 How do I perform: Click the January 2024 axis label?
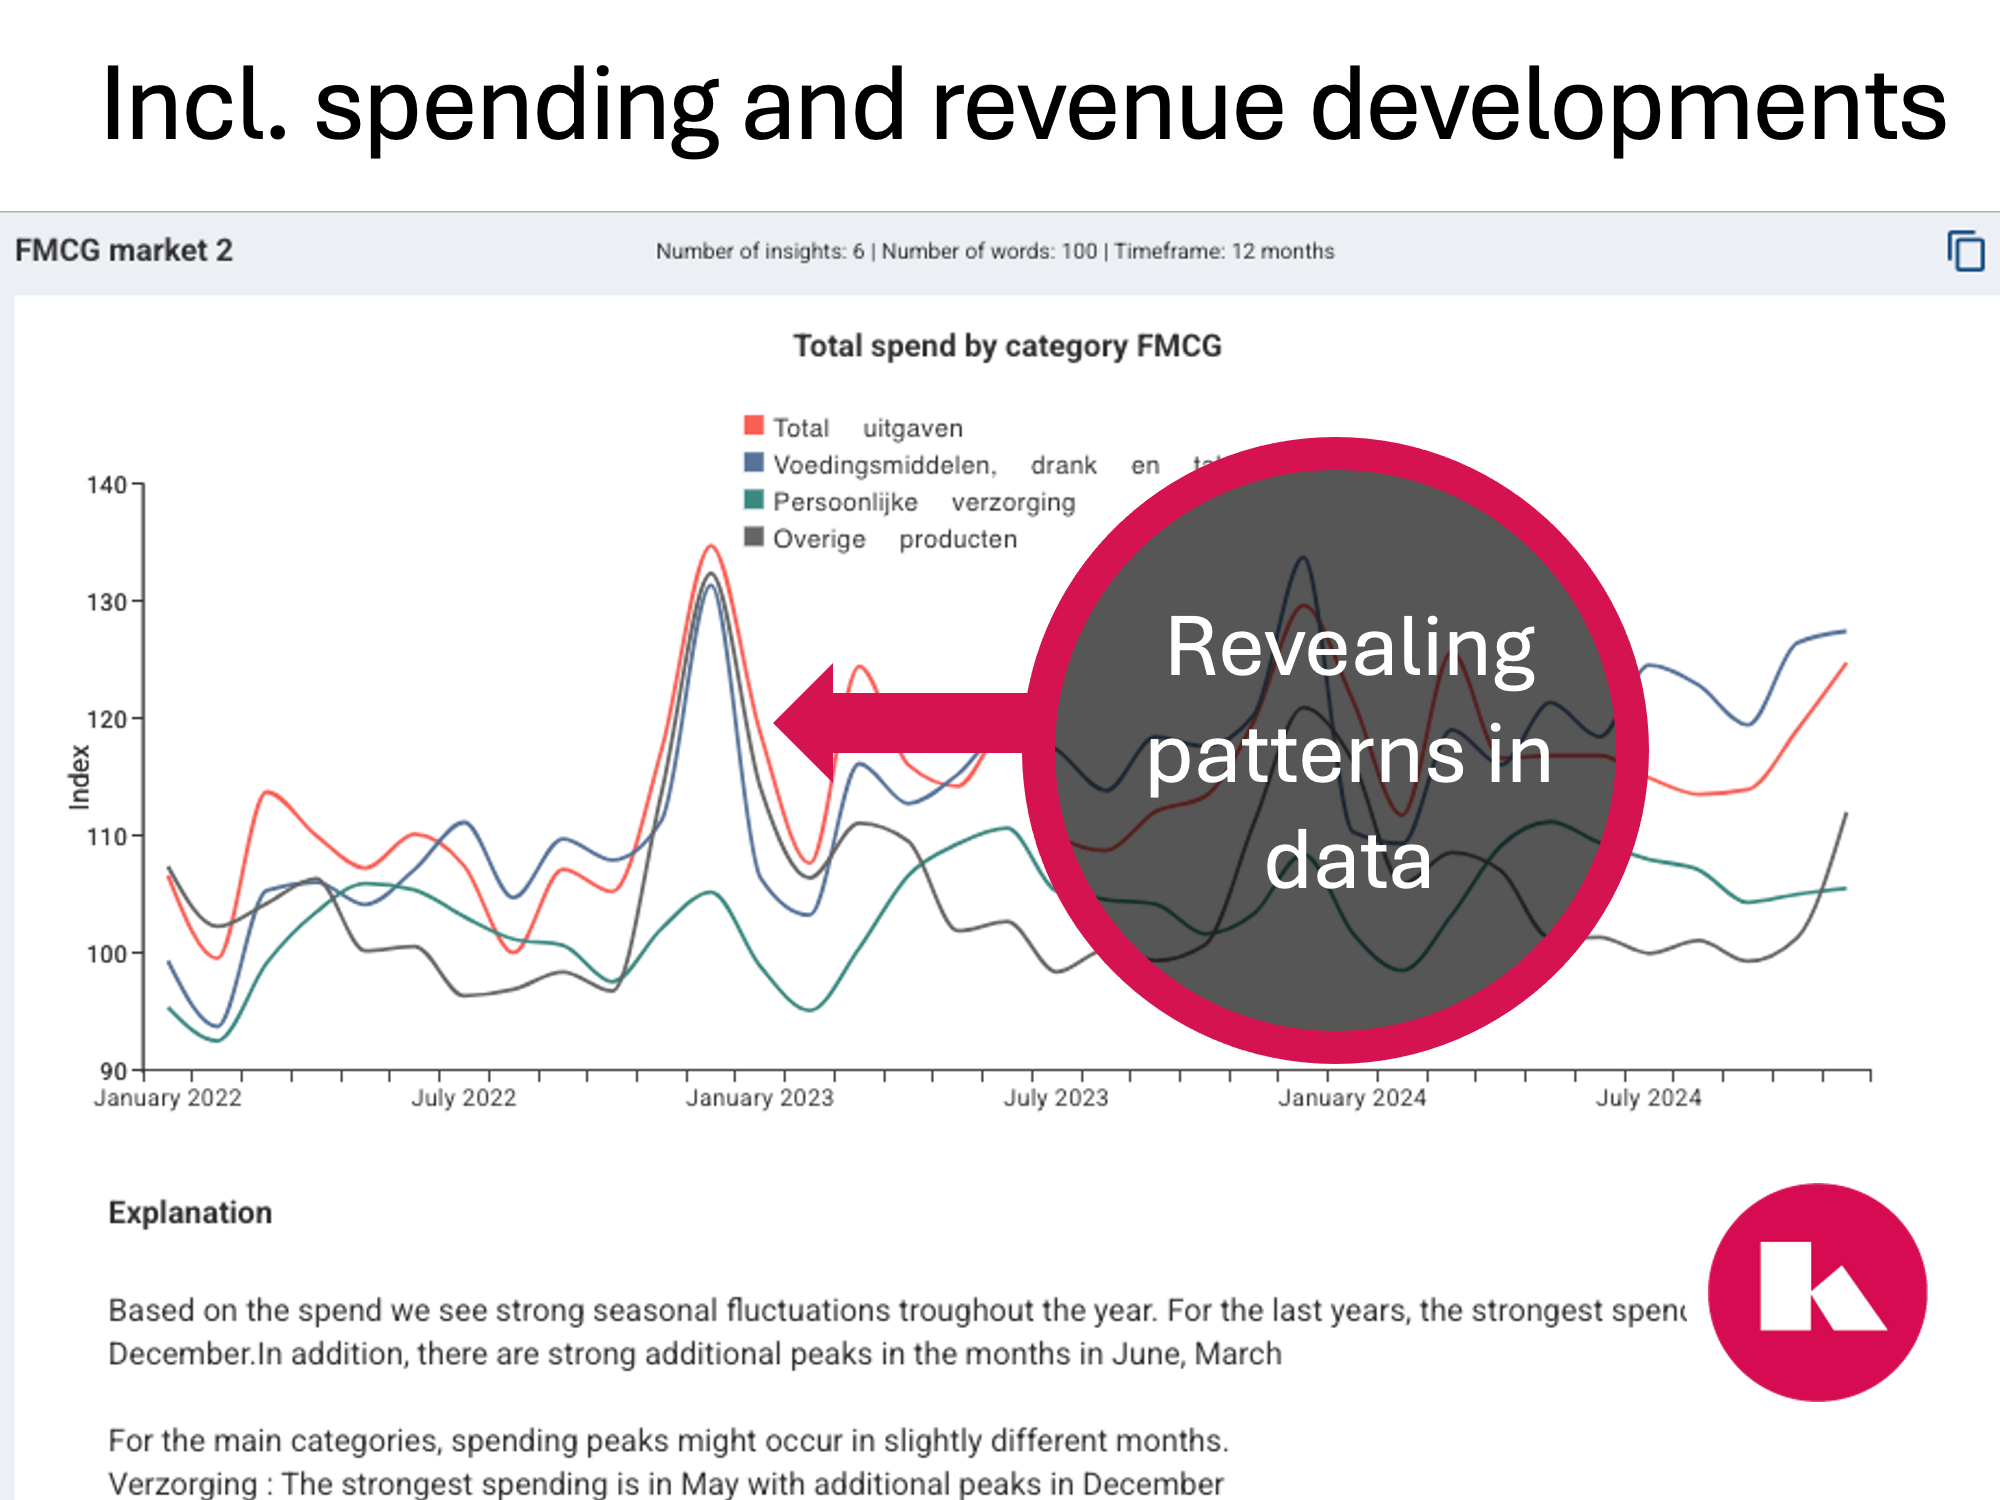[1352, 1098]
